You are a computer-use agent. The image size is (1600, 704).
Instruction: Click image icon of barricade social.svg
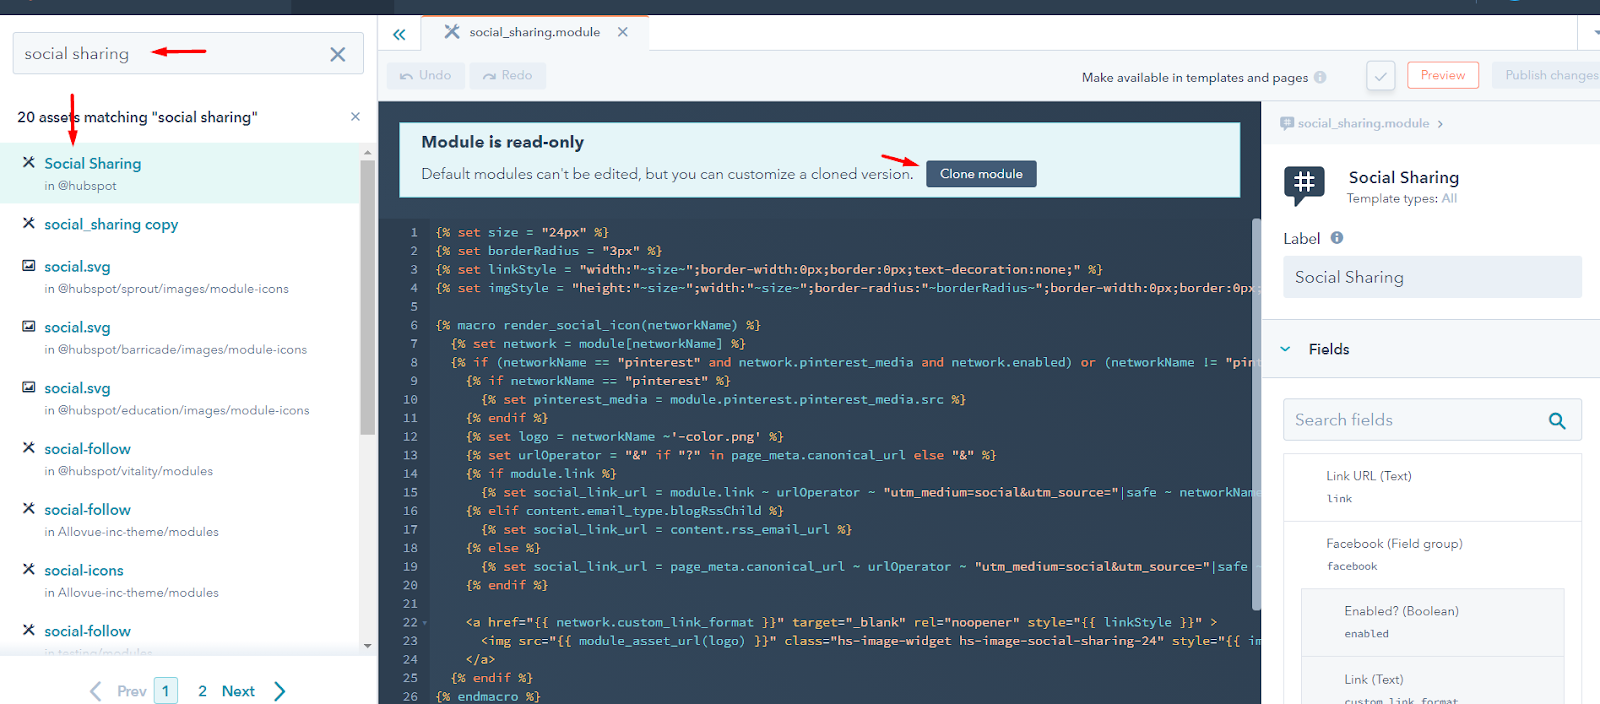29,326
